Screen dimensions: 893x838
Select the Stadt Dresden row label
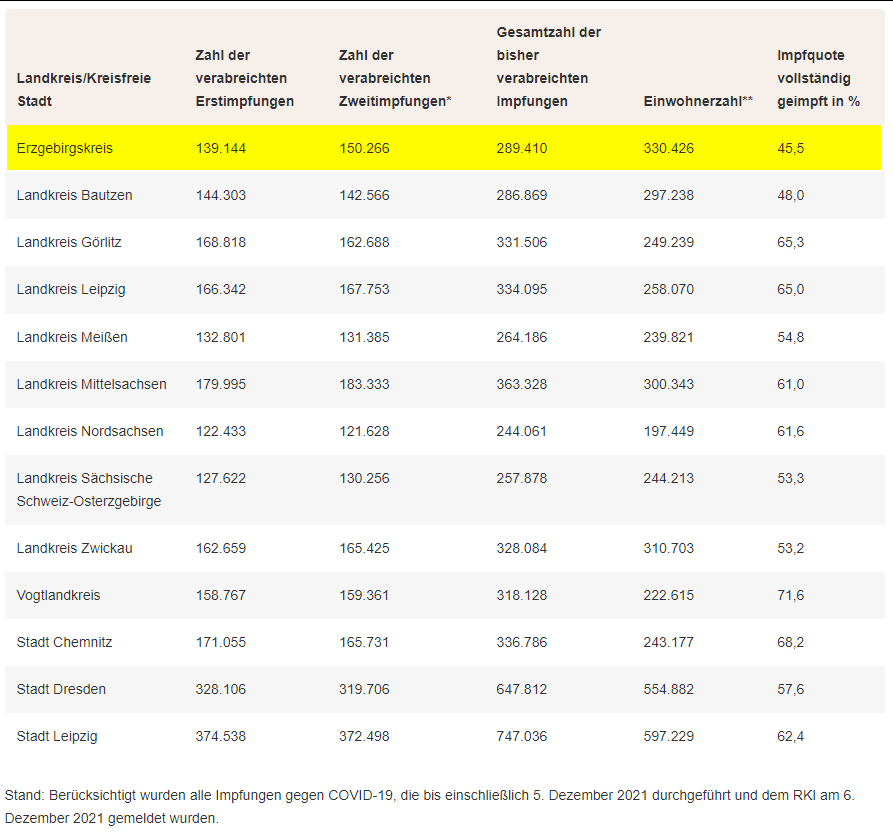pos(61,689)
